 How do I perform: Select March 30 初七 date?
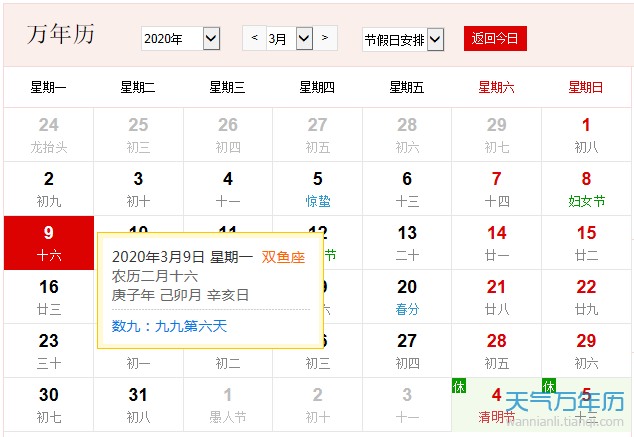[x=49, y=405]
